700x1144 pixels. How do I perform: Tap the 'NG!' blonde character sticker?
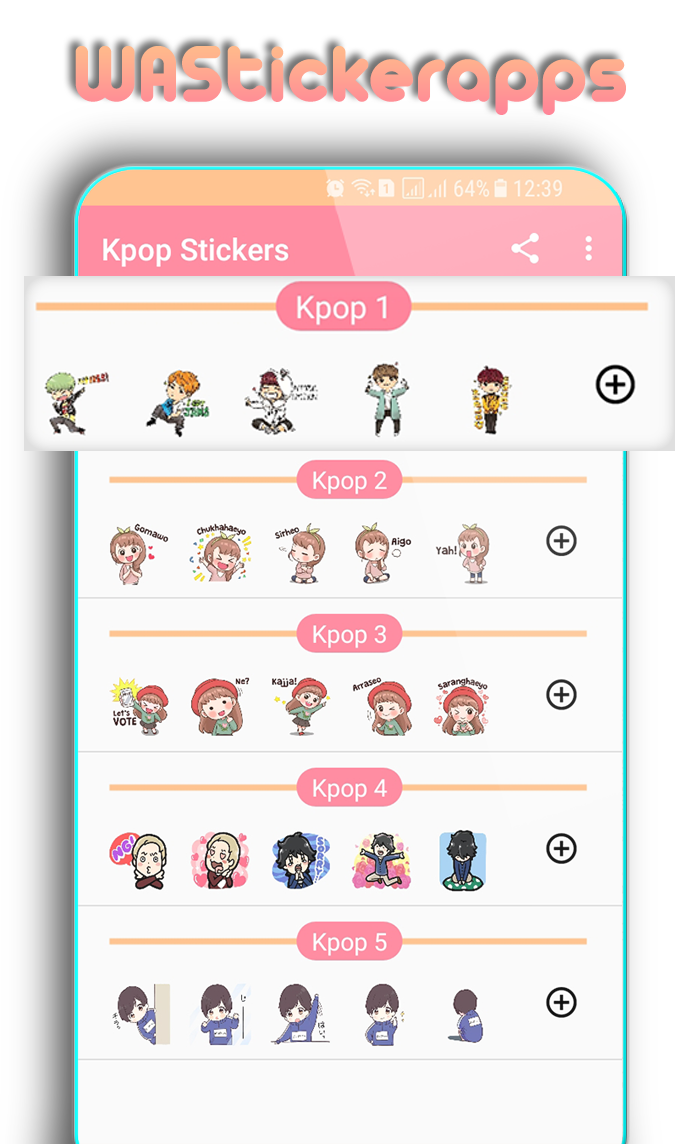139,860
